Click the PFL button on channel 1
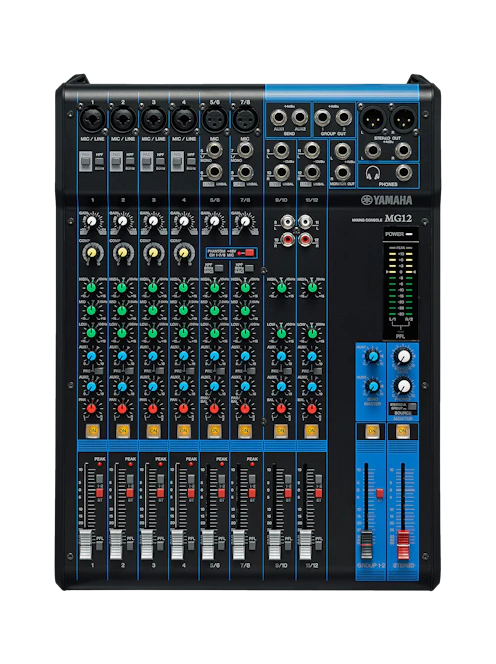This screenshot has width=496, height=664. [x=100, y=545]
